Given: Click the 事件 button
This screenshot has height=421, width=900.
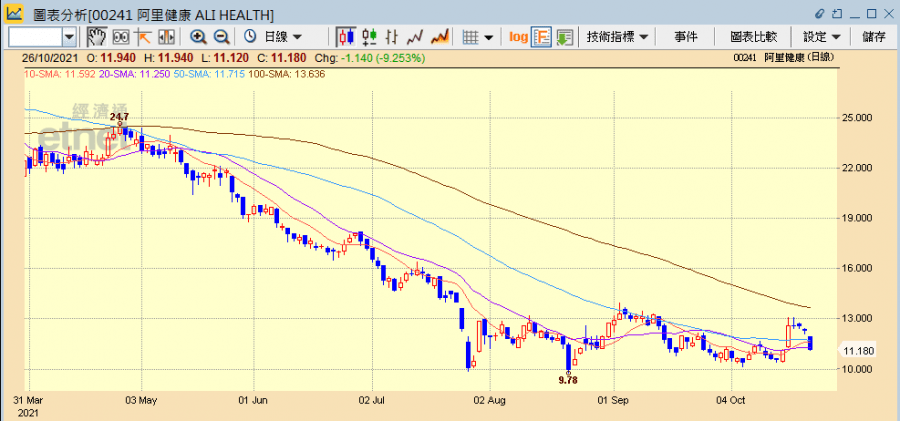Looking at the screenshot, I should coord(686,37).
